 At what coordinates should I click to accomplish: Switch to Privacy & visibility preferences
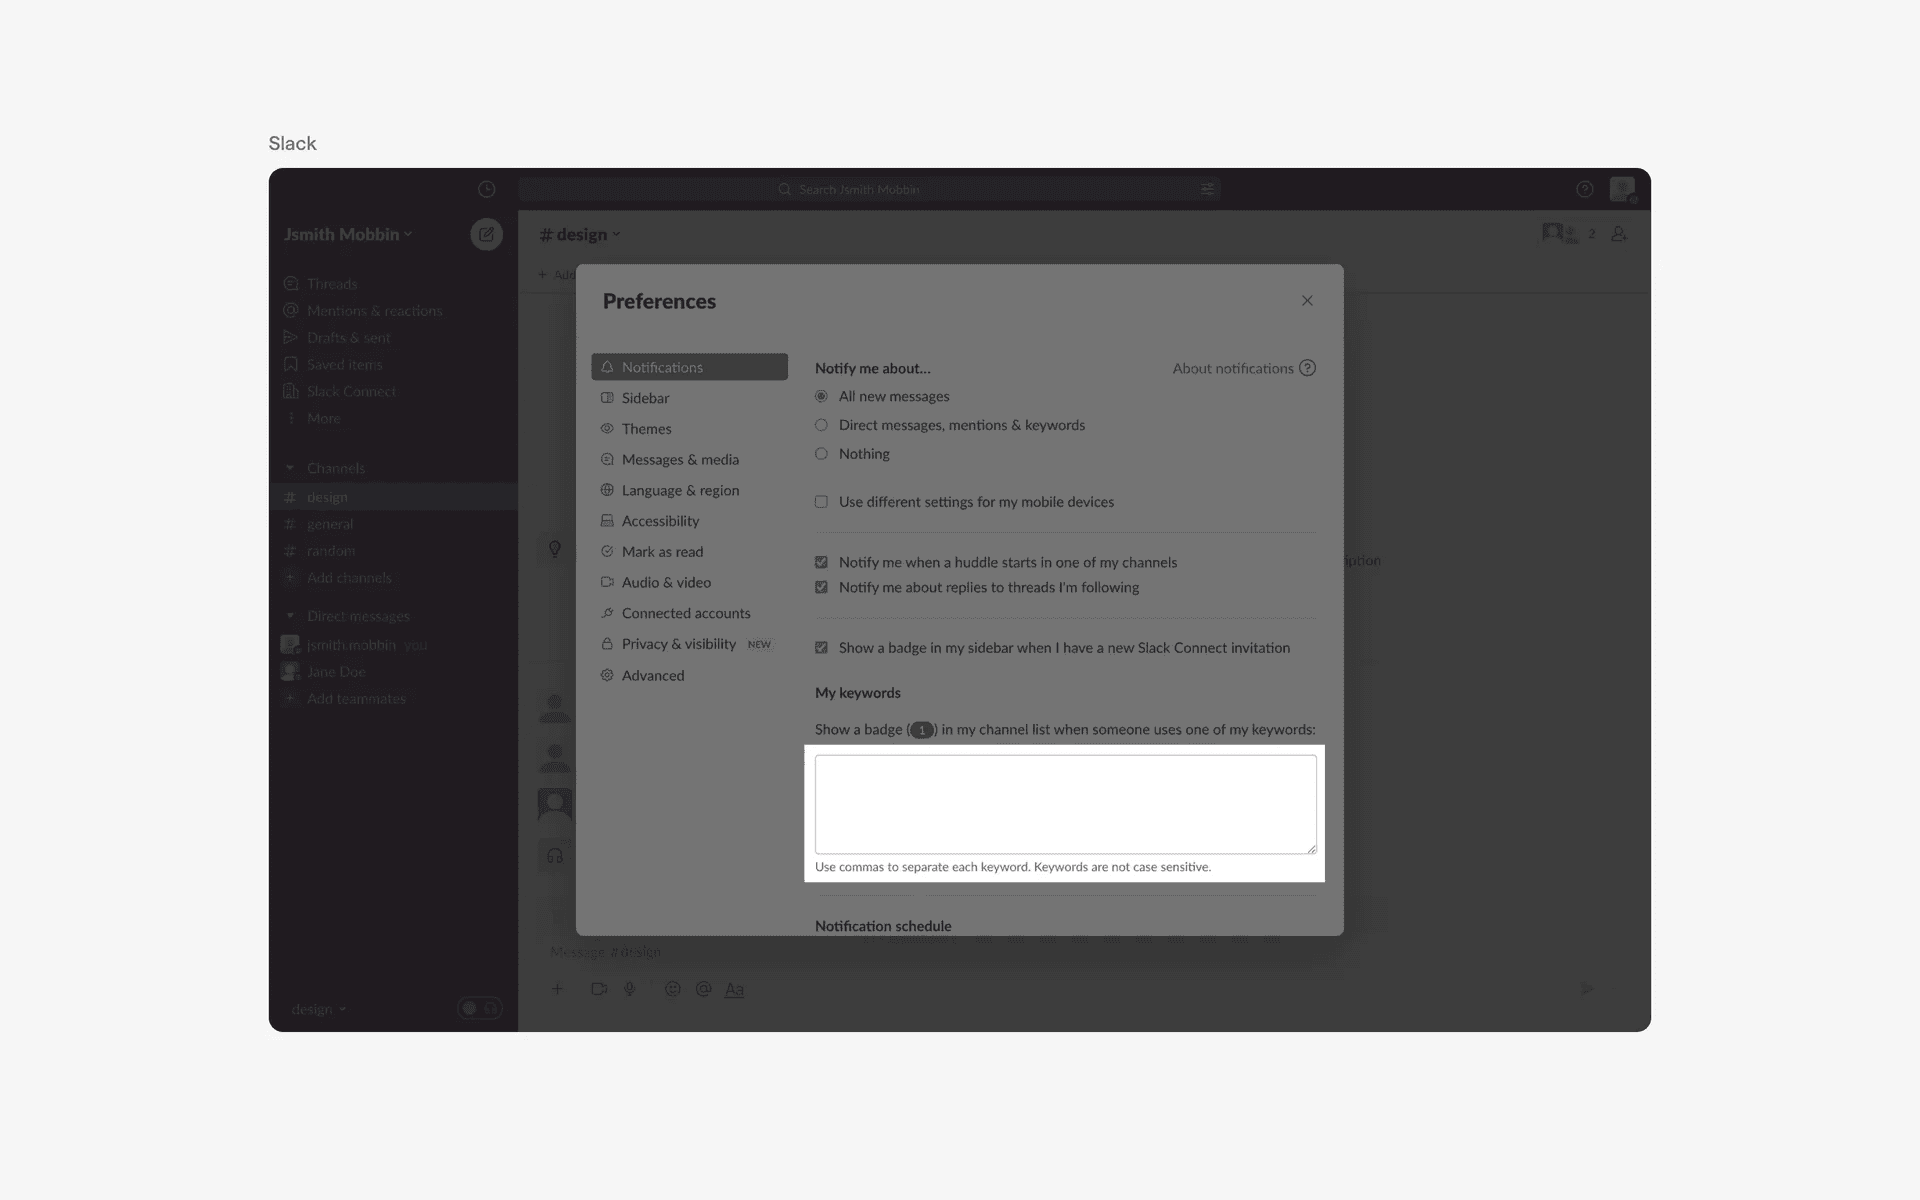[x=678, y=644]
